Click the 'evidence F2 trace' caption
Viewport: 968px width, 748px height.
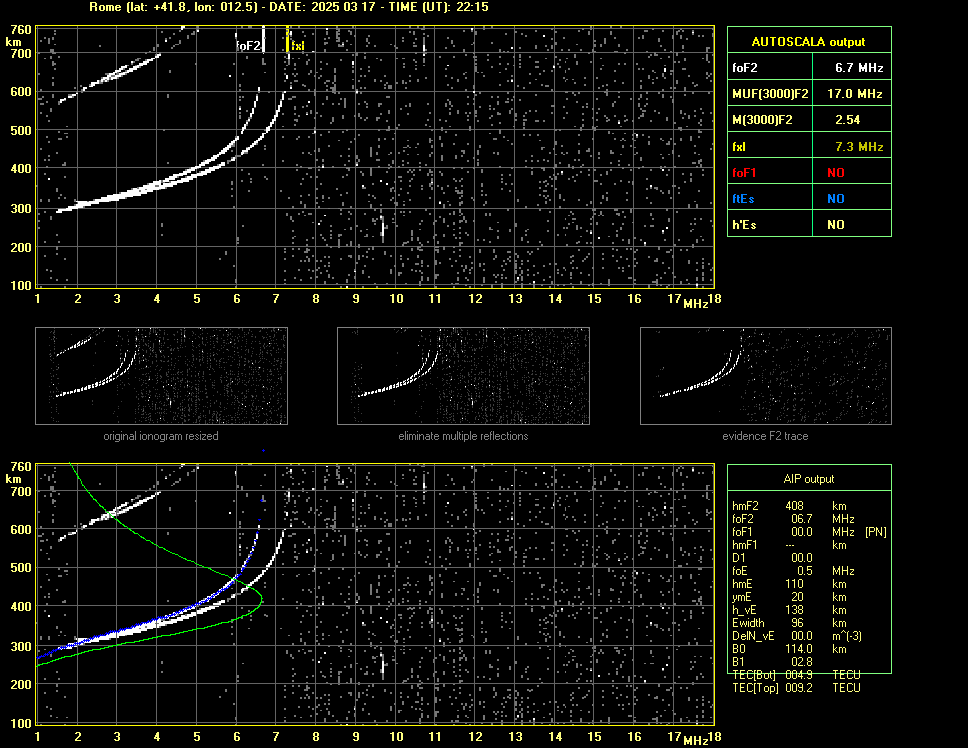coord(765,436)
